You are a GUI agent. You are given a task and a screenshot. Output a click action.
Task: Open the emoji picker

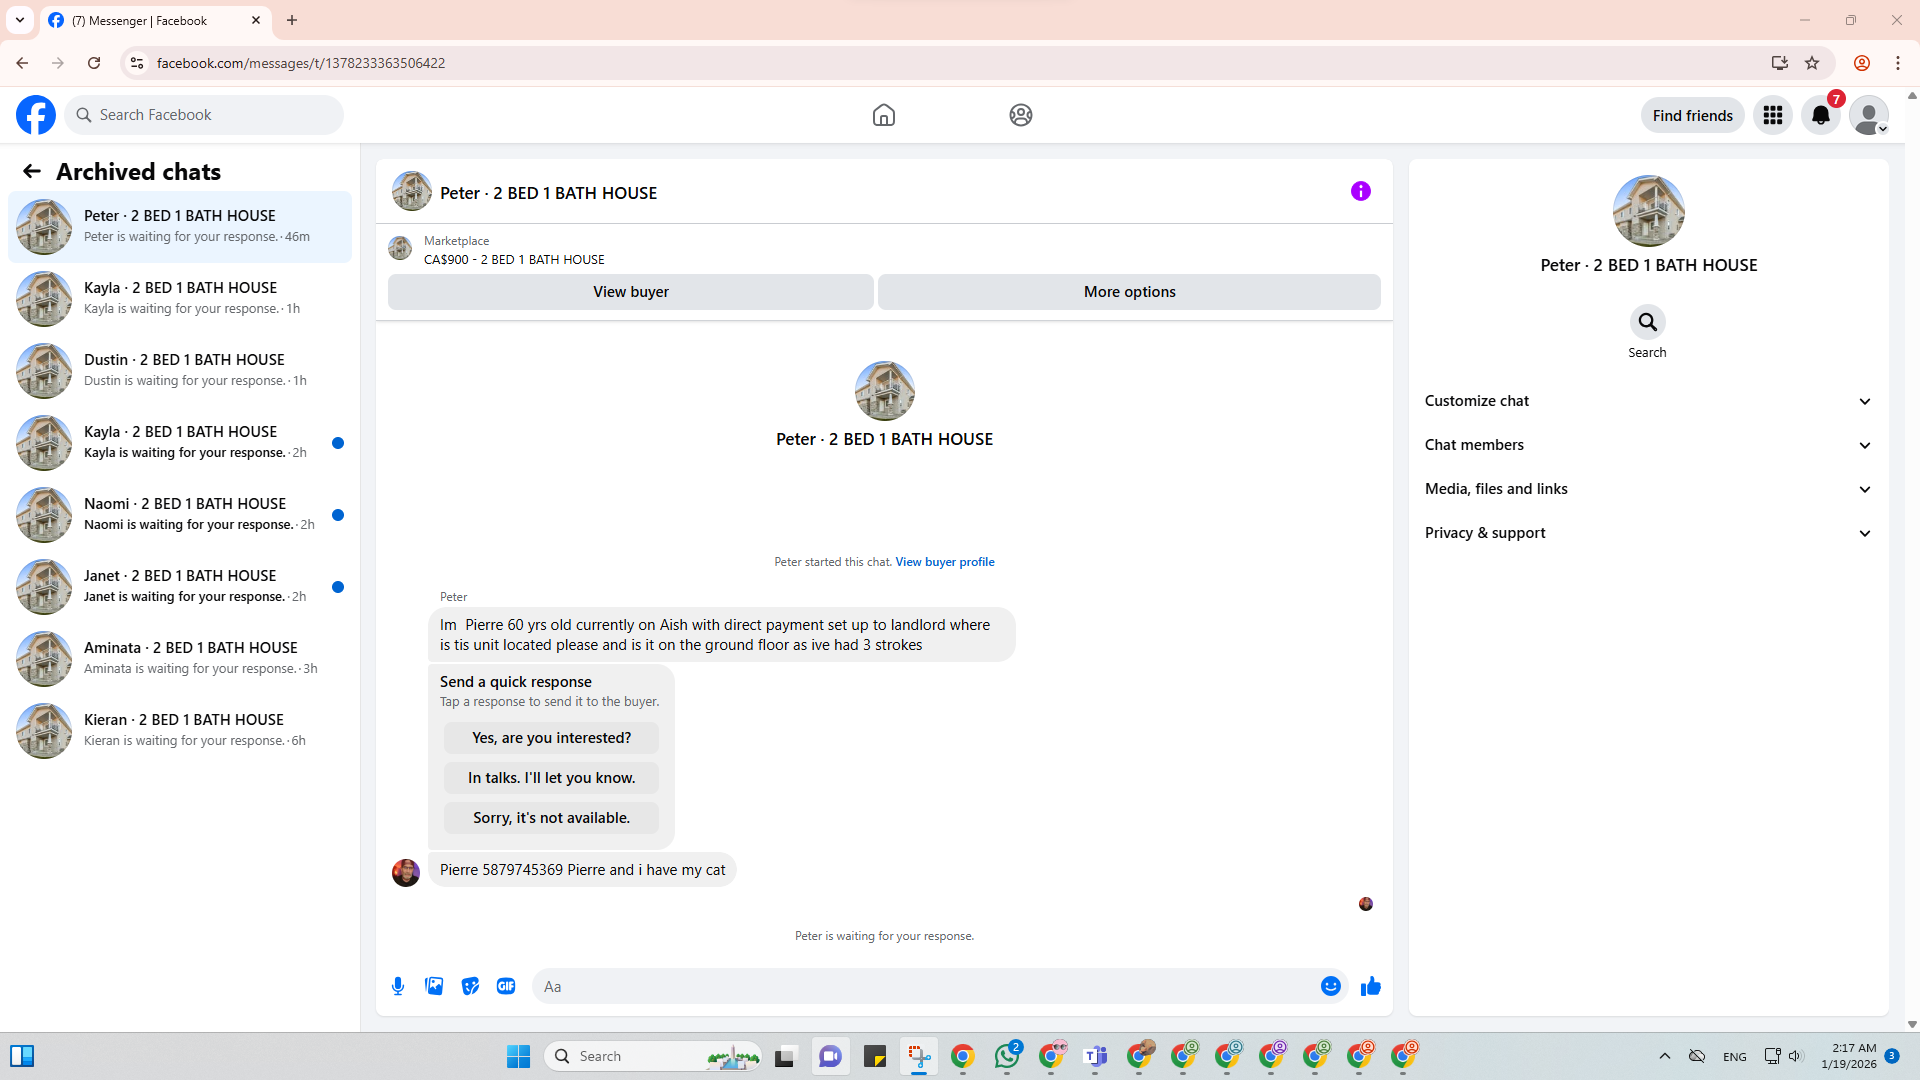1331,987
